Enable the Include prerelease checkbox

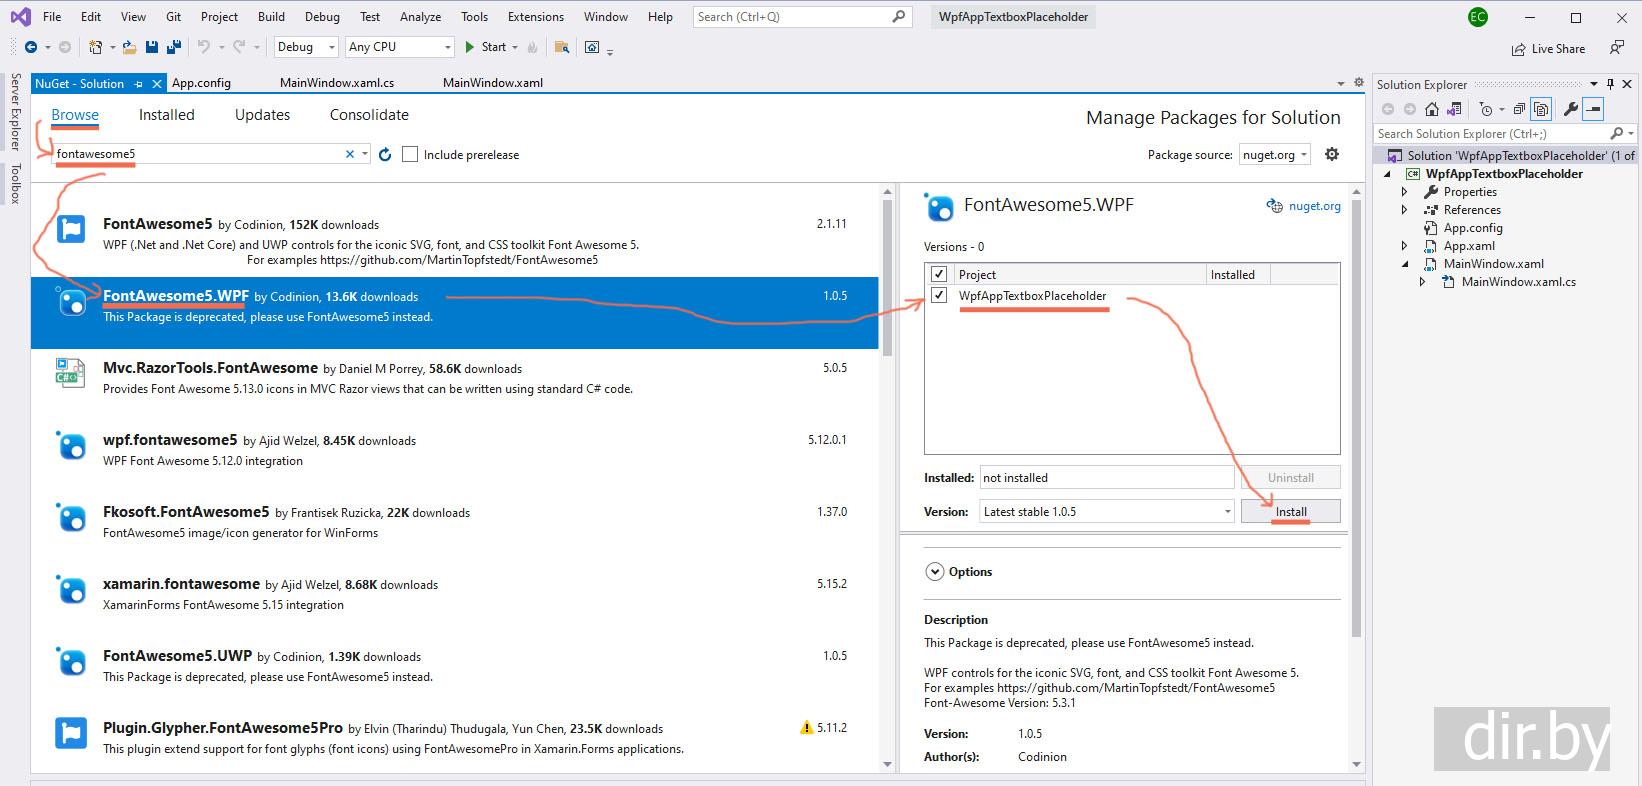pyautogui.click(x=410, y=154)
